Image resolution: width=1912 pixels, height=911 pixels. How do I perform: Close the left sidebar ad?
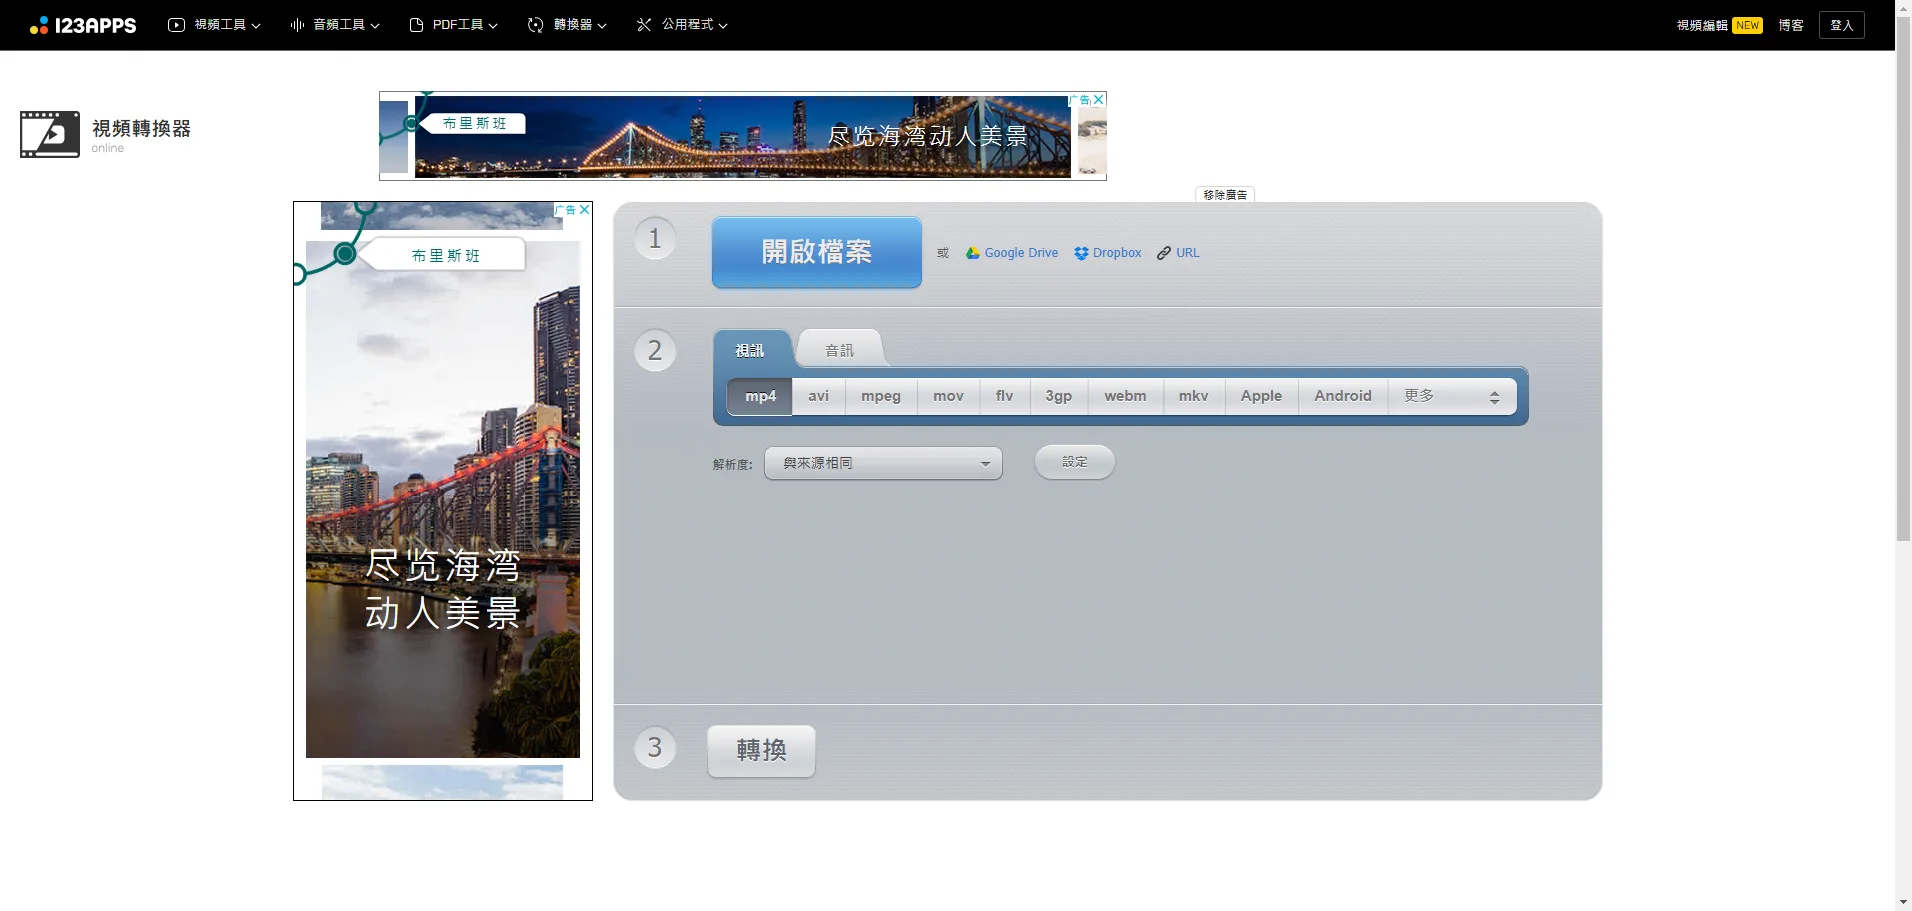coord(585,210)
